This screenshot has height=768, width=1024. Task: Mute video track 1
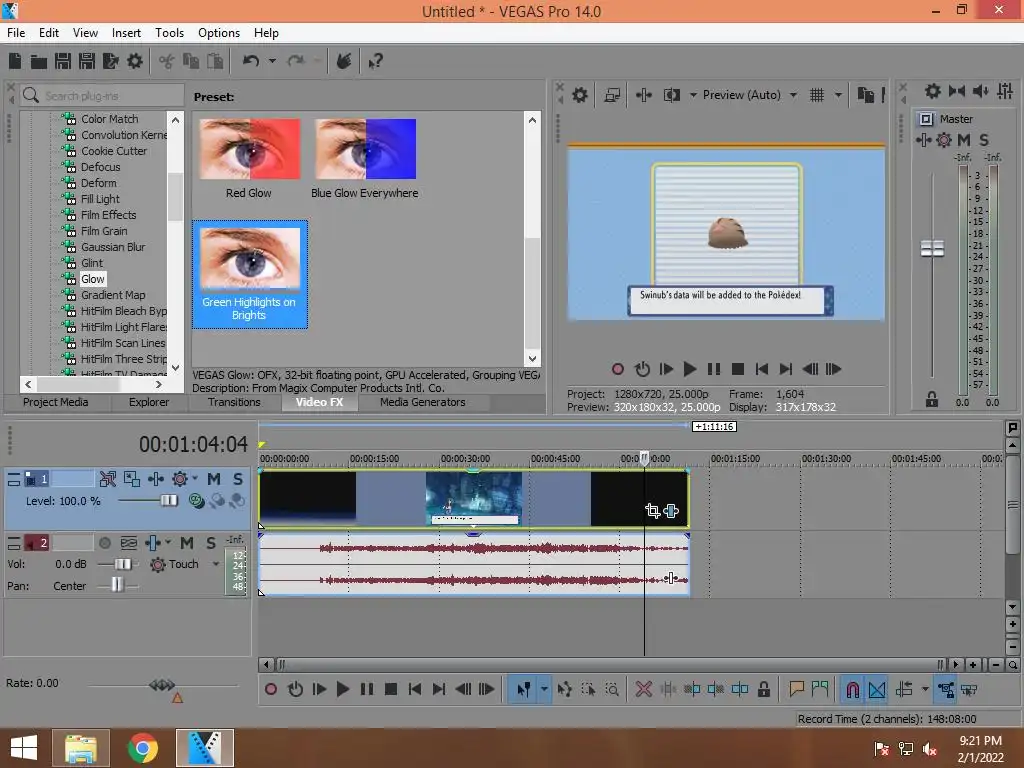point(214,479)
